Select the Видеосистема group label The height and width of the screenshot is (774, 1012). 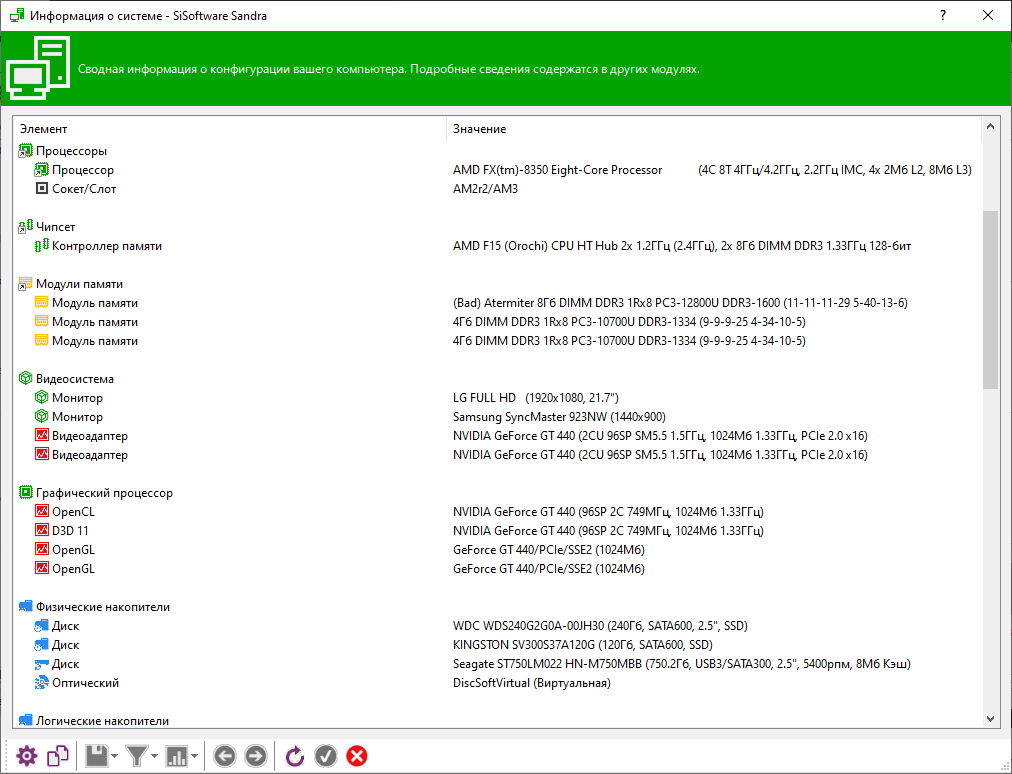pyautogui.click(x=75, y=379)
